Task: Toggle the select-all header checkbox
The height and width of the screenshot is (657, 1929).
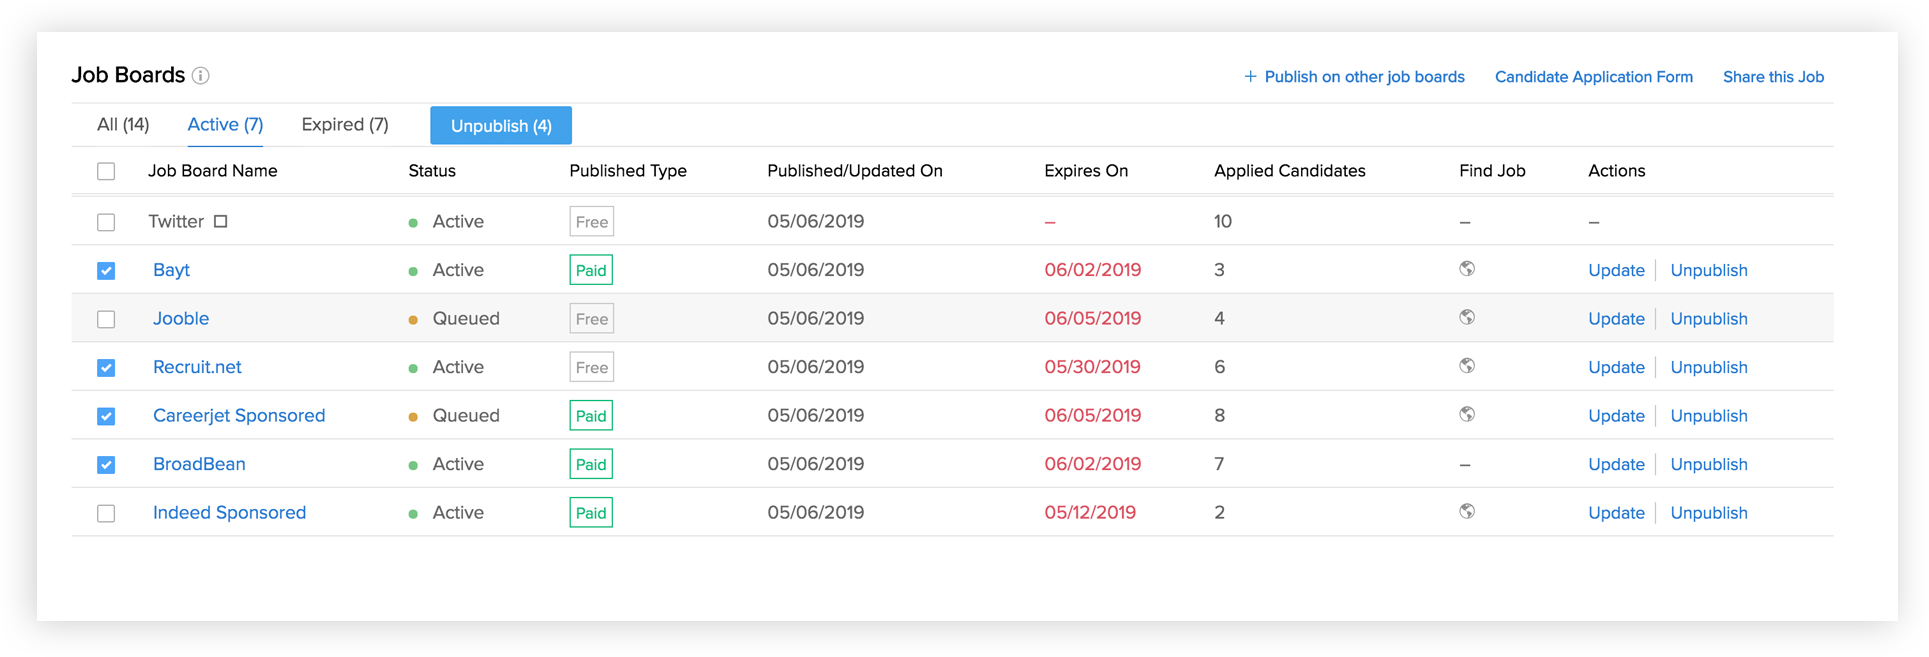Action: point(106,171)
